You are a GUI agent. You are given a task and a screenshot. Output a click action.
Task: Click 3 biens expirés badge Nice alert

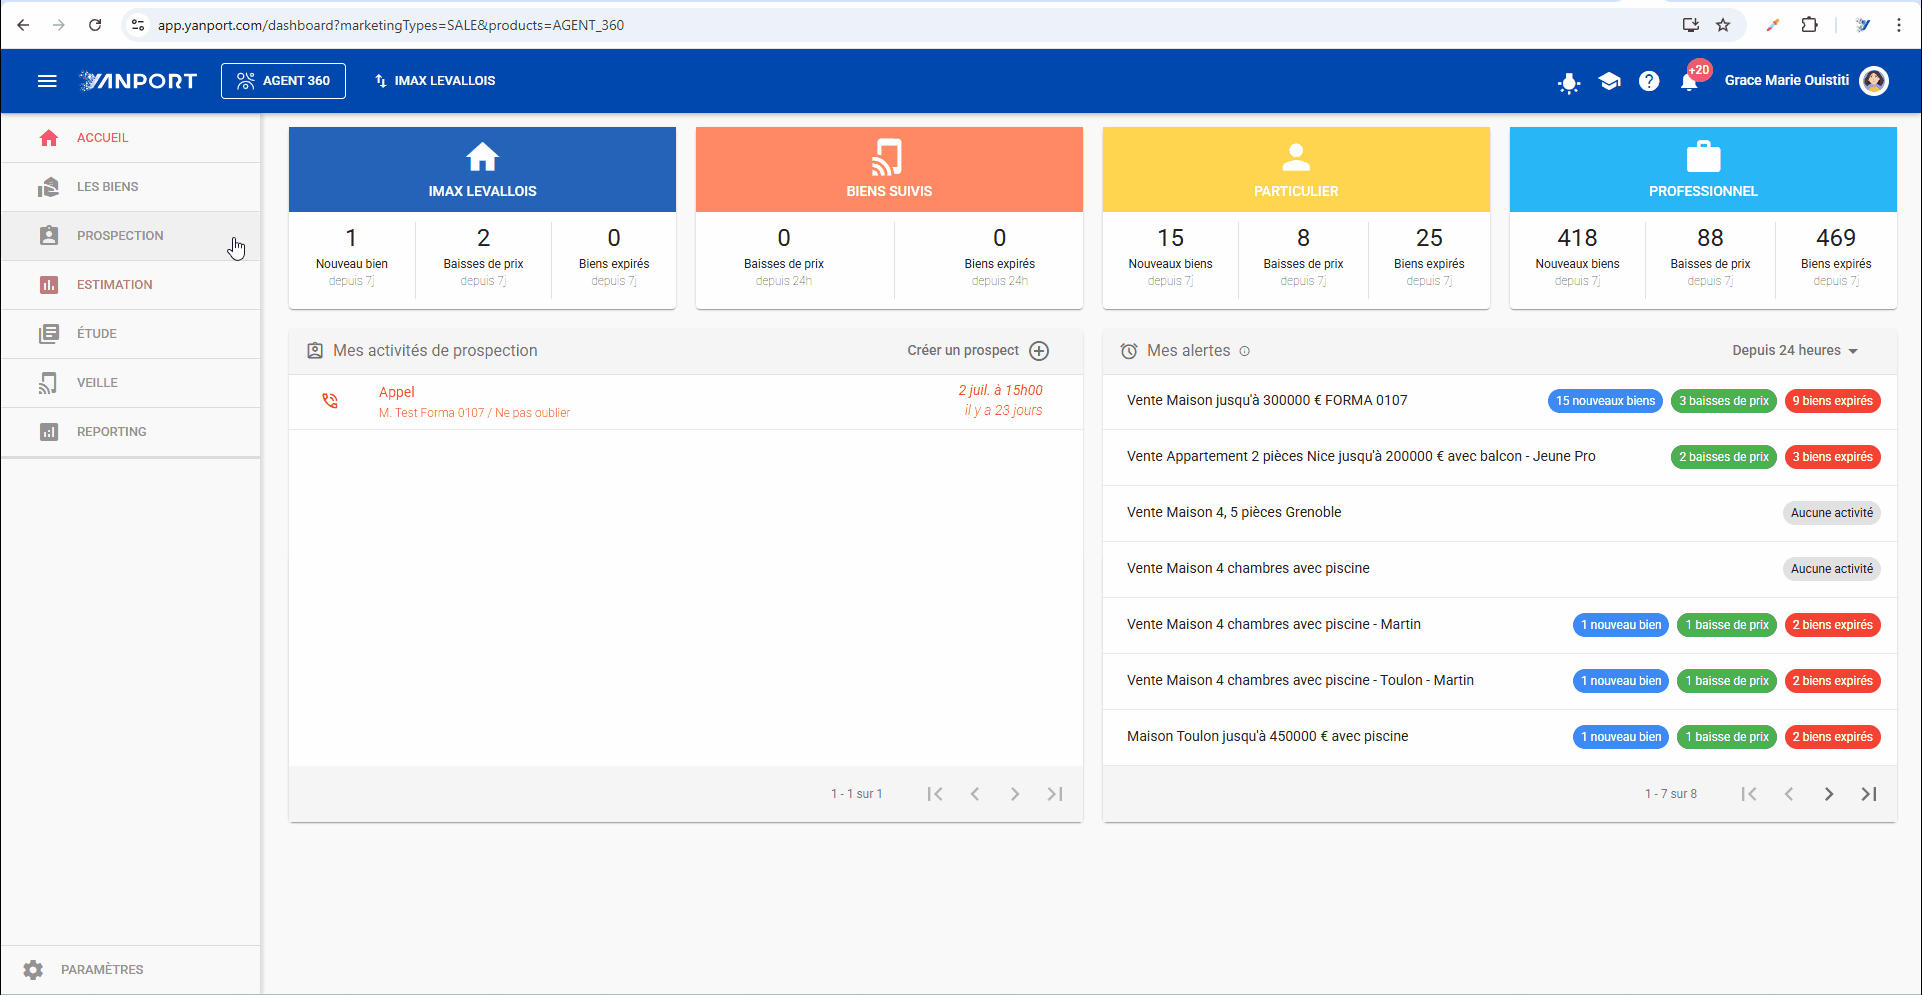click(1832, 457)
